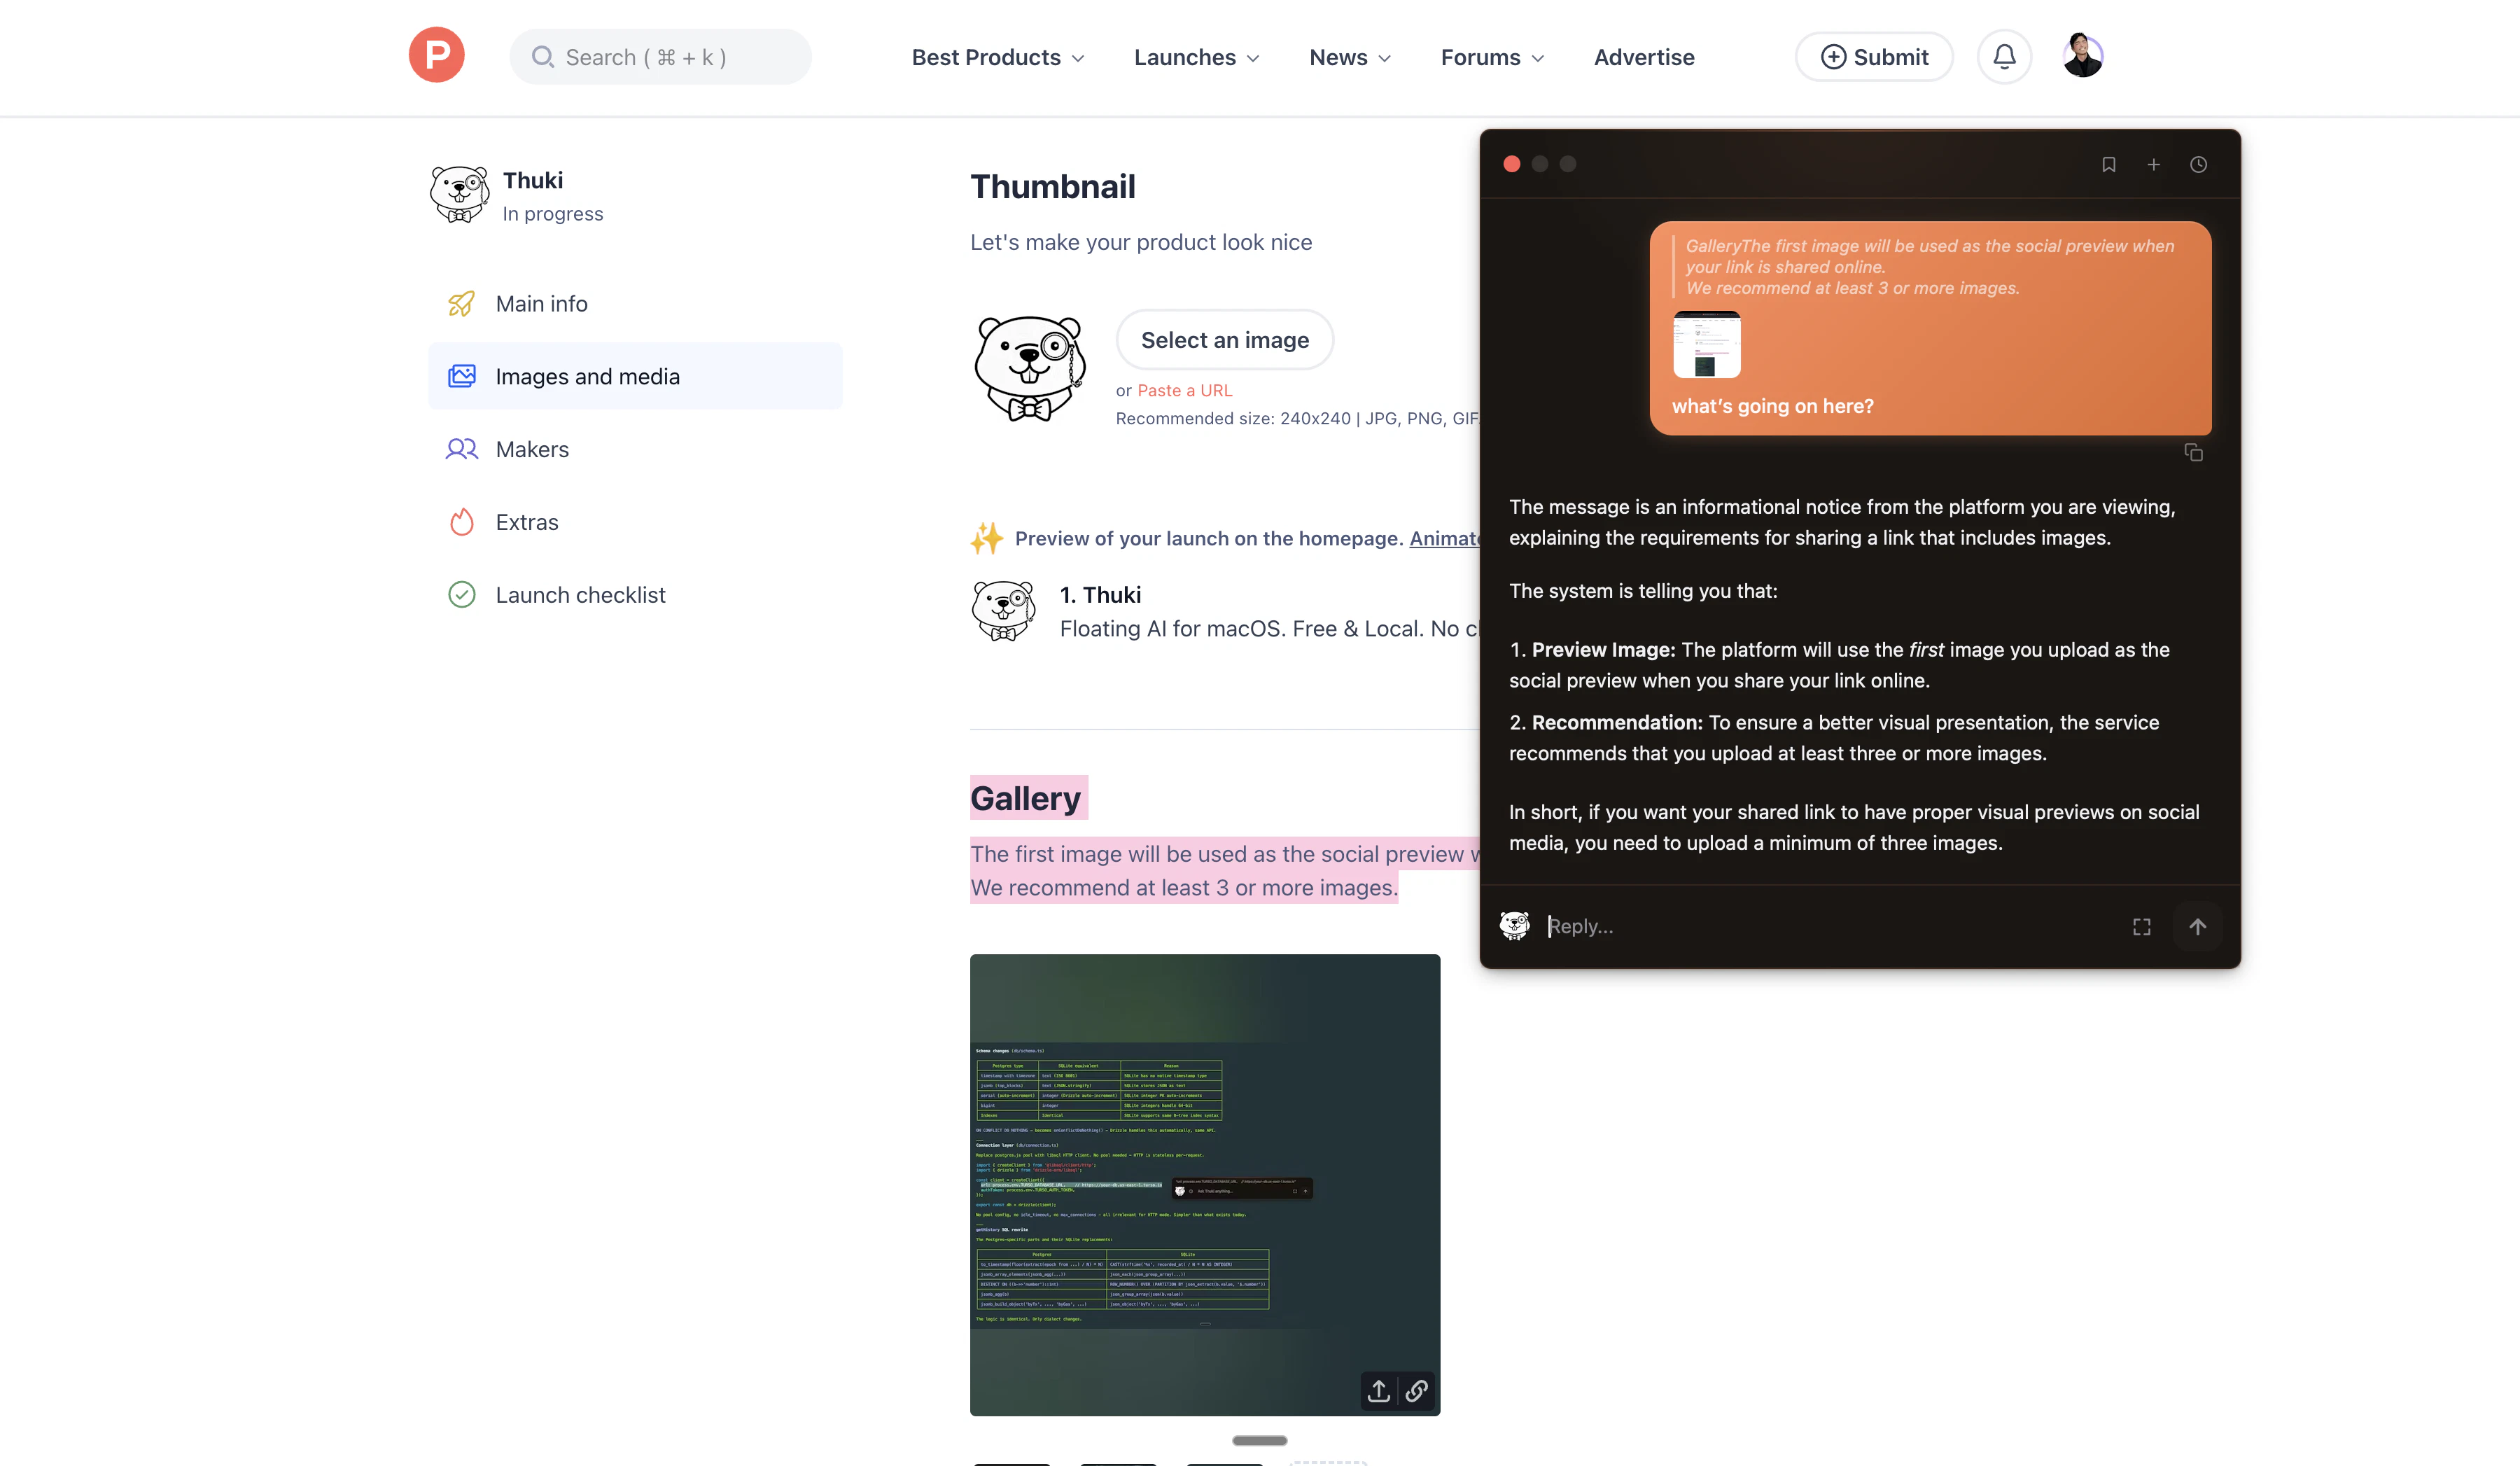Click the bookmark icon in the chat overlay
This screenshot has height=1466, width=2520.
tap(2109, 164)
